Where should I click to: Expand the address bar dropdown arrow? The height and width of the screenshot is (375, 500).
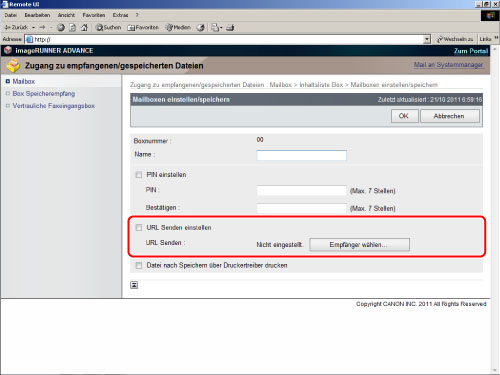click(427, 39)
